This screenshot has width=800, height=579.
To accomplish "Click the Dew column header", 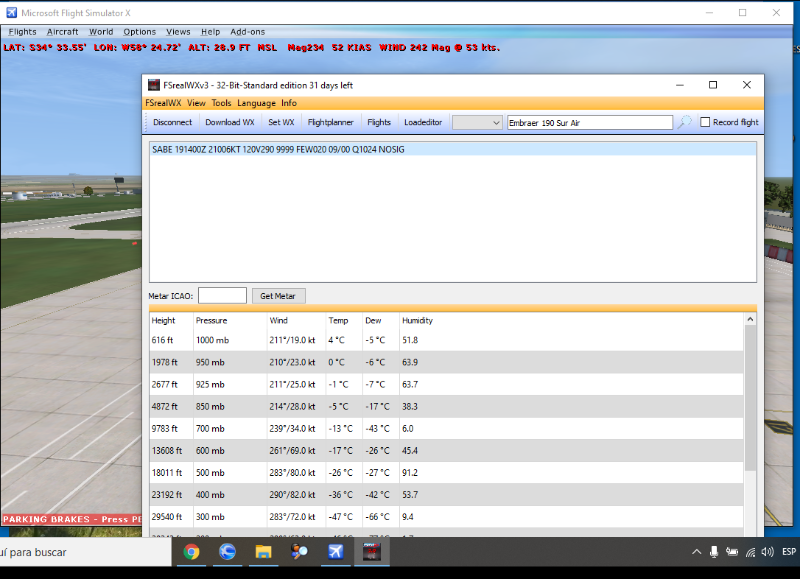I will pos(373,320).
